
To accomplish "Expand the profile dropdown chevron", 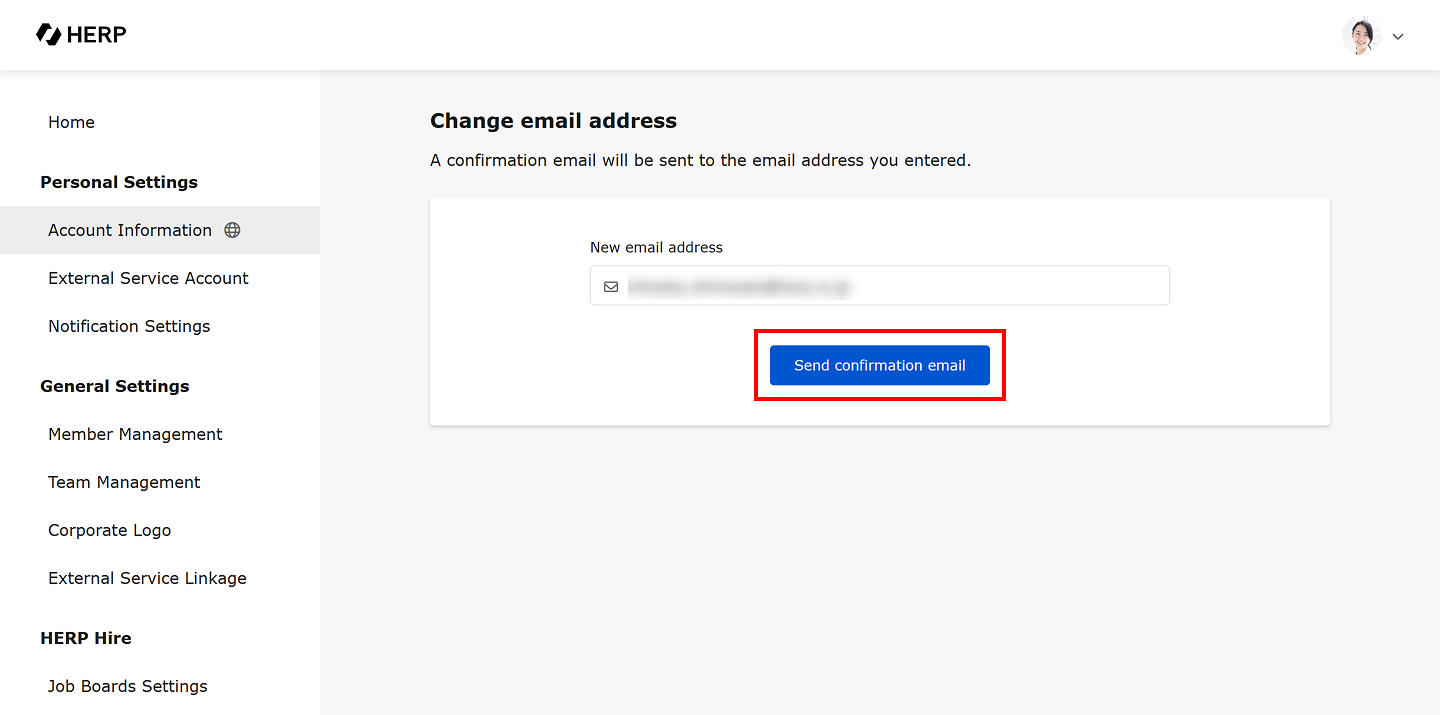I will tap(1398, 37).
